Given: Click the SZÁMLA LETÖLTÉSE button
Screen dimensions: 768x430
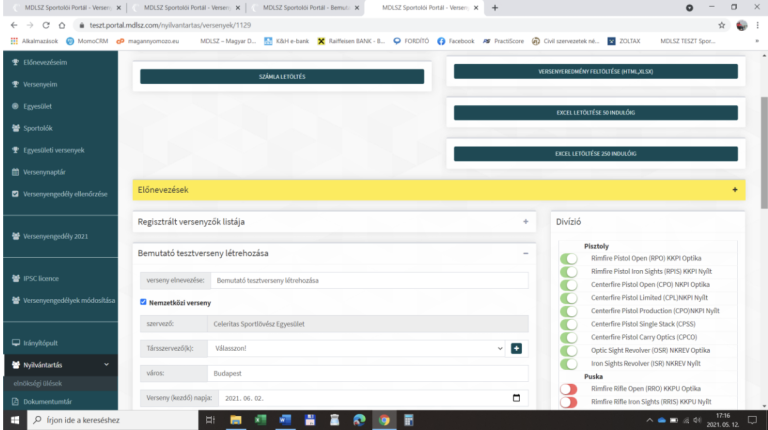Looking at the screenshot, I should tap(281, 76).
